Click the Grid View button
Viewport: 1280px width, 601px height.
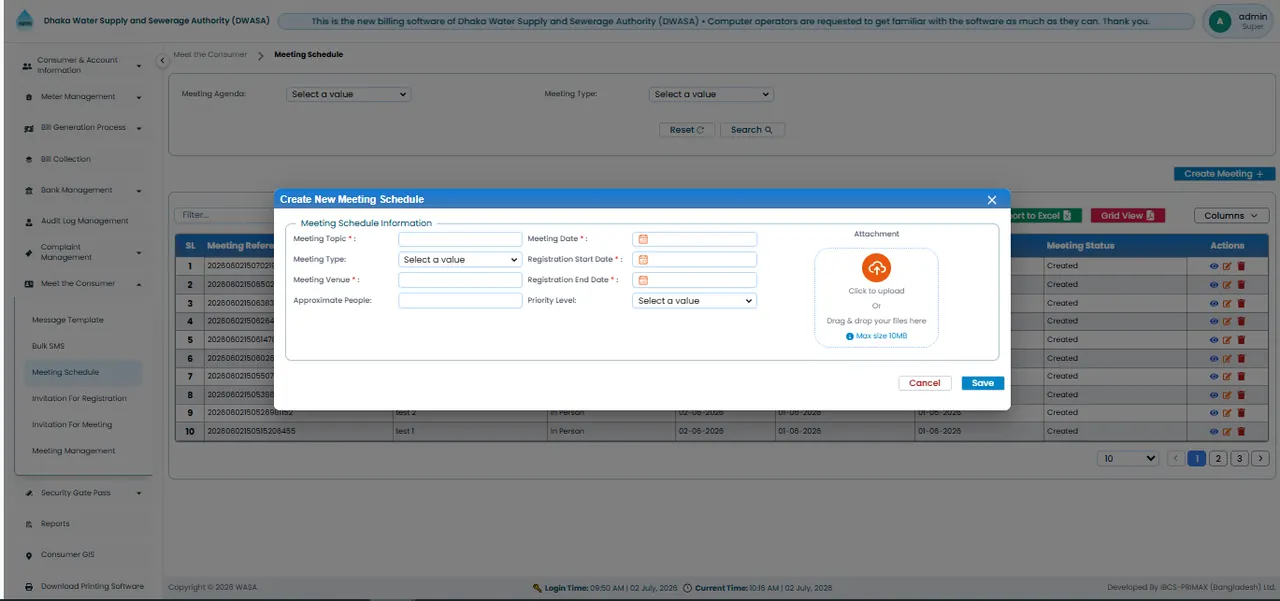point(1127,215)
